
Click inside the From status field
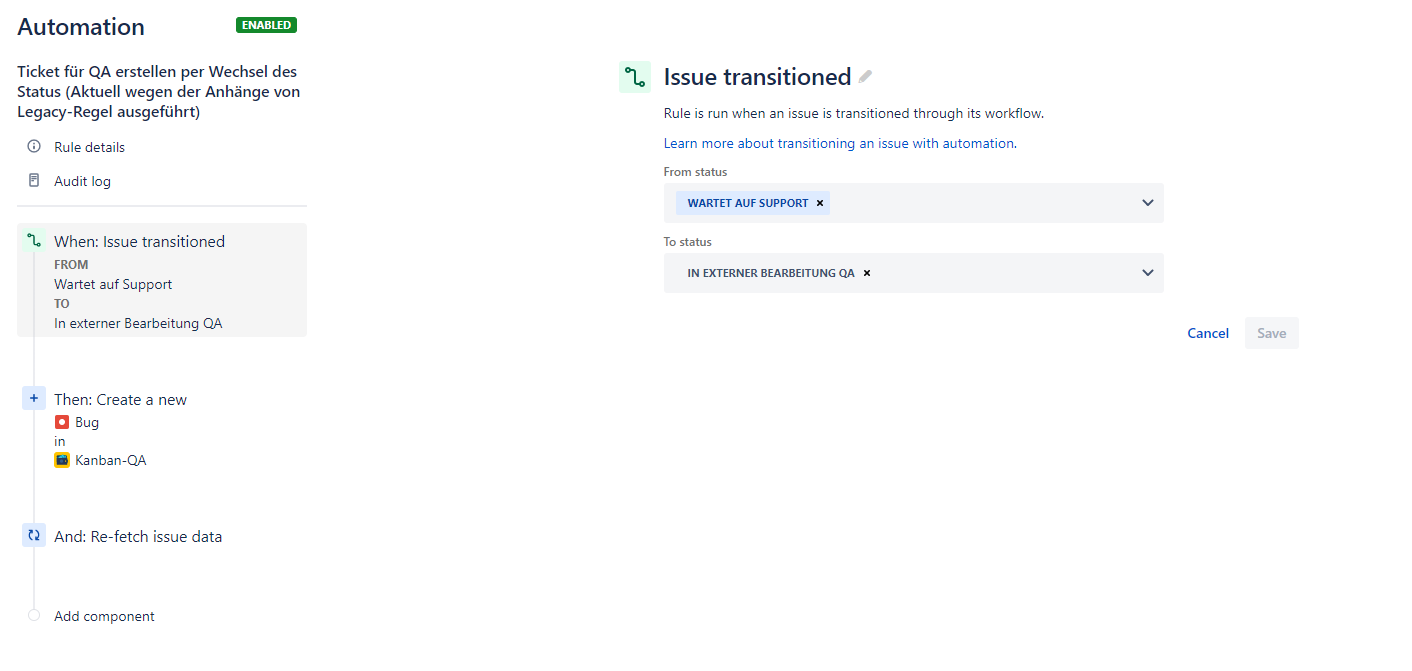click(x=914, y=203)
